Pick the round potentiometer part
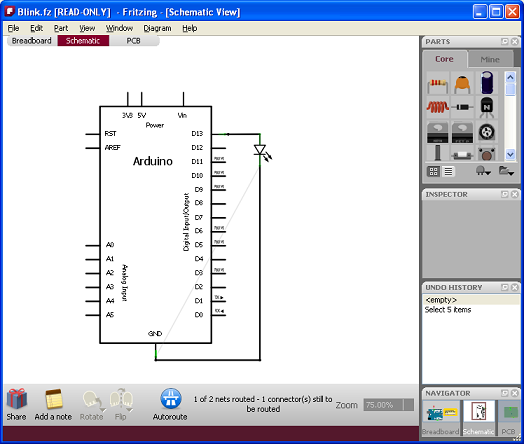Image resolution: width=524 pixels, height=444 pixels. (x=487, y=132)
